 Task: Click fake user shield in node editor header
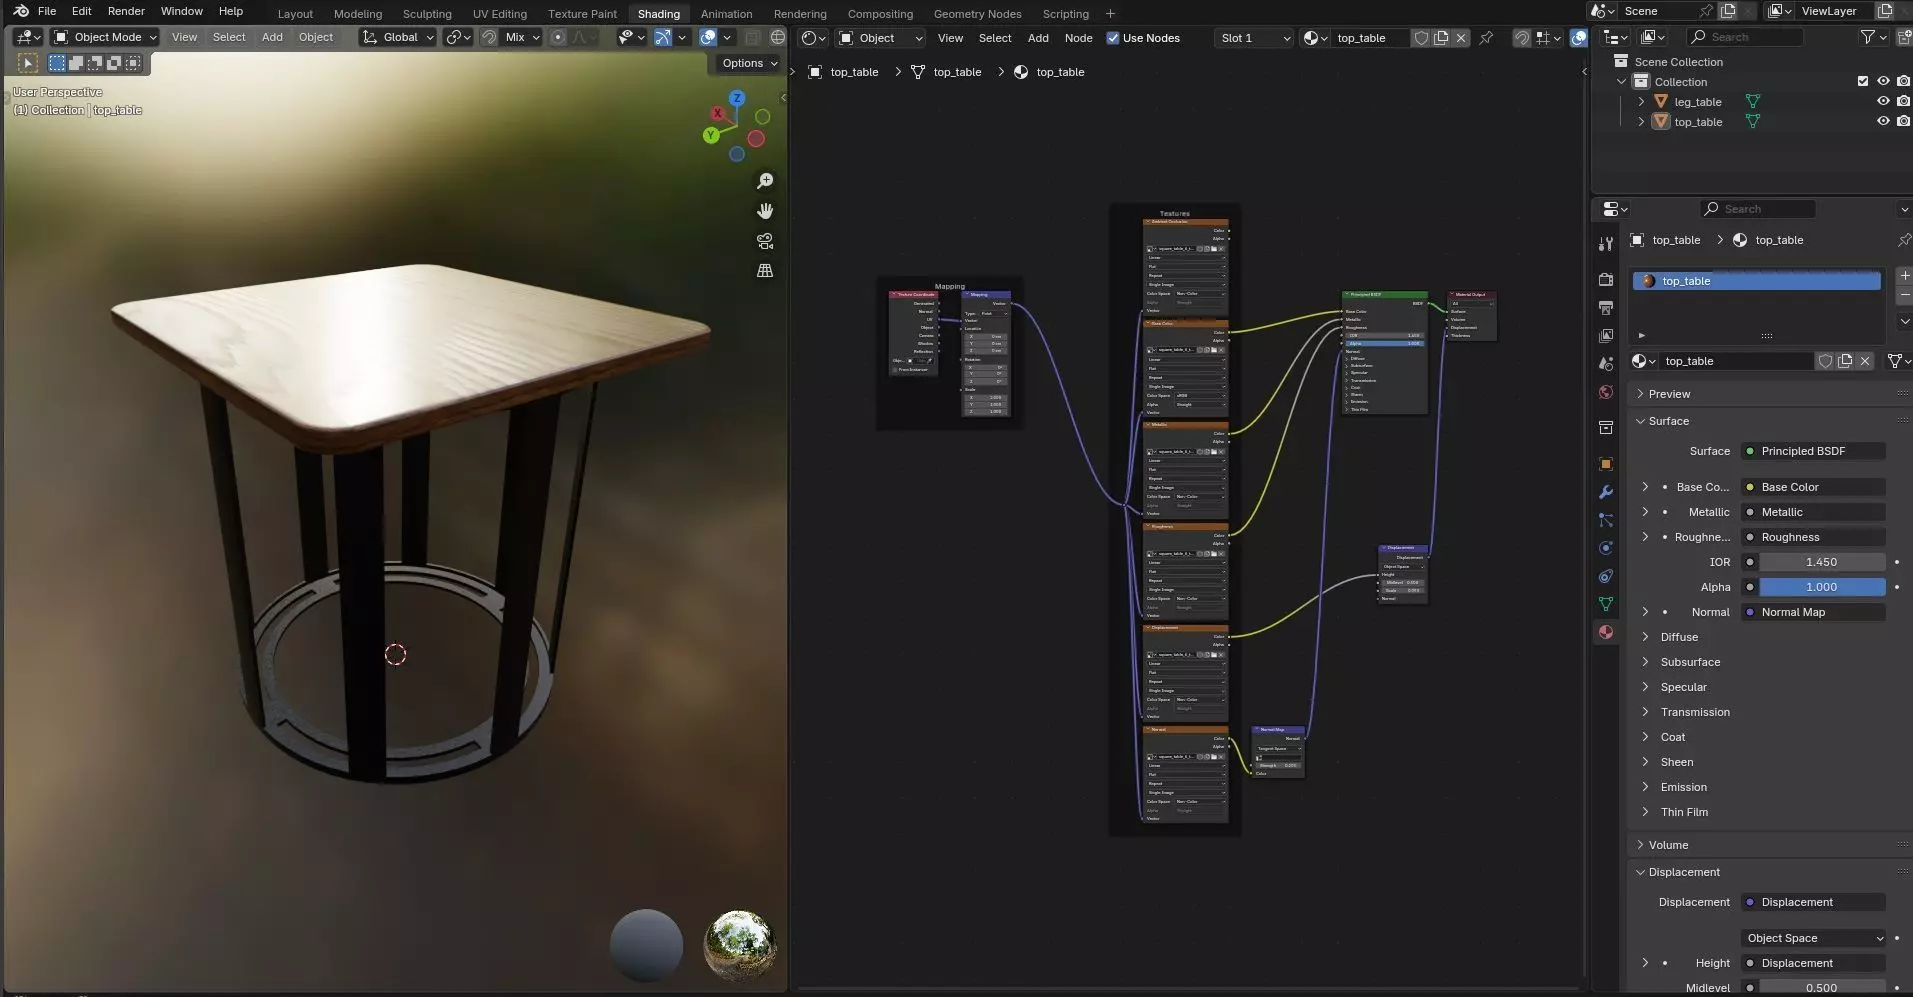click(1421, 38)
